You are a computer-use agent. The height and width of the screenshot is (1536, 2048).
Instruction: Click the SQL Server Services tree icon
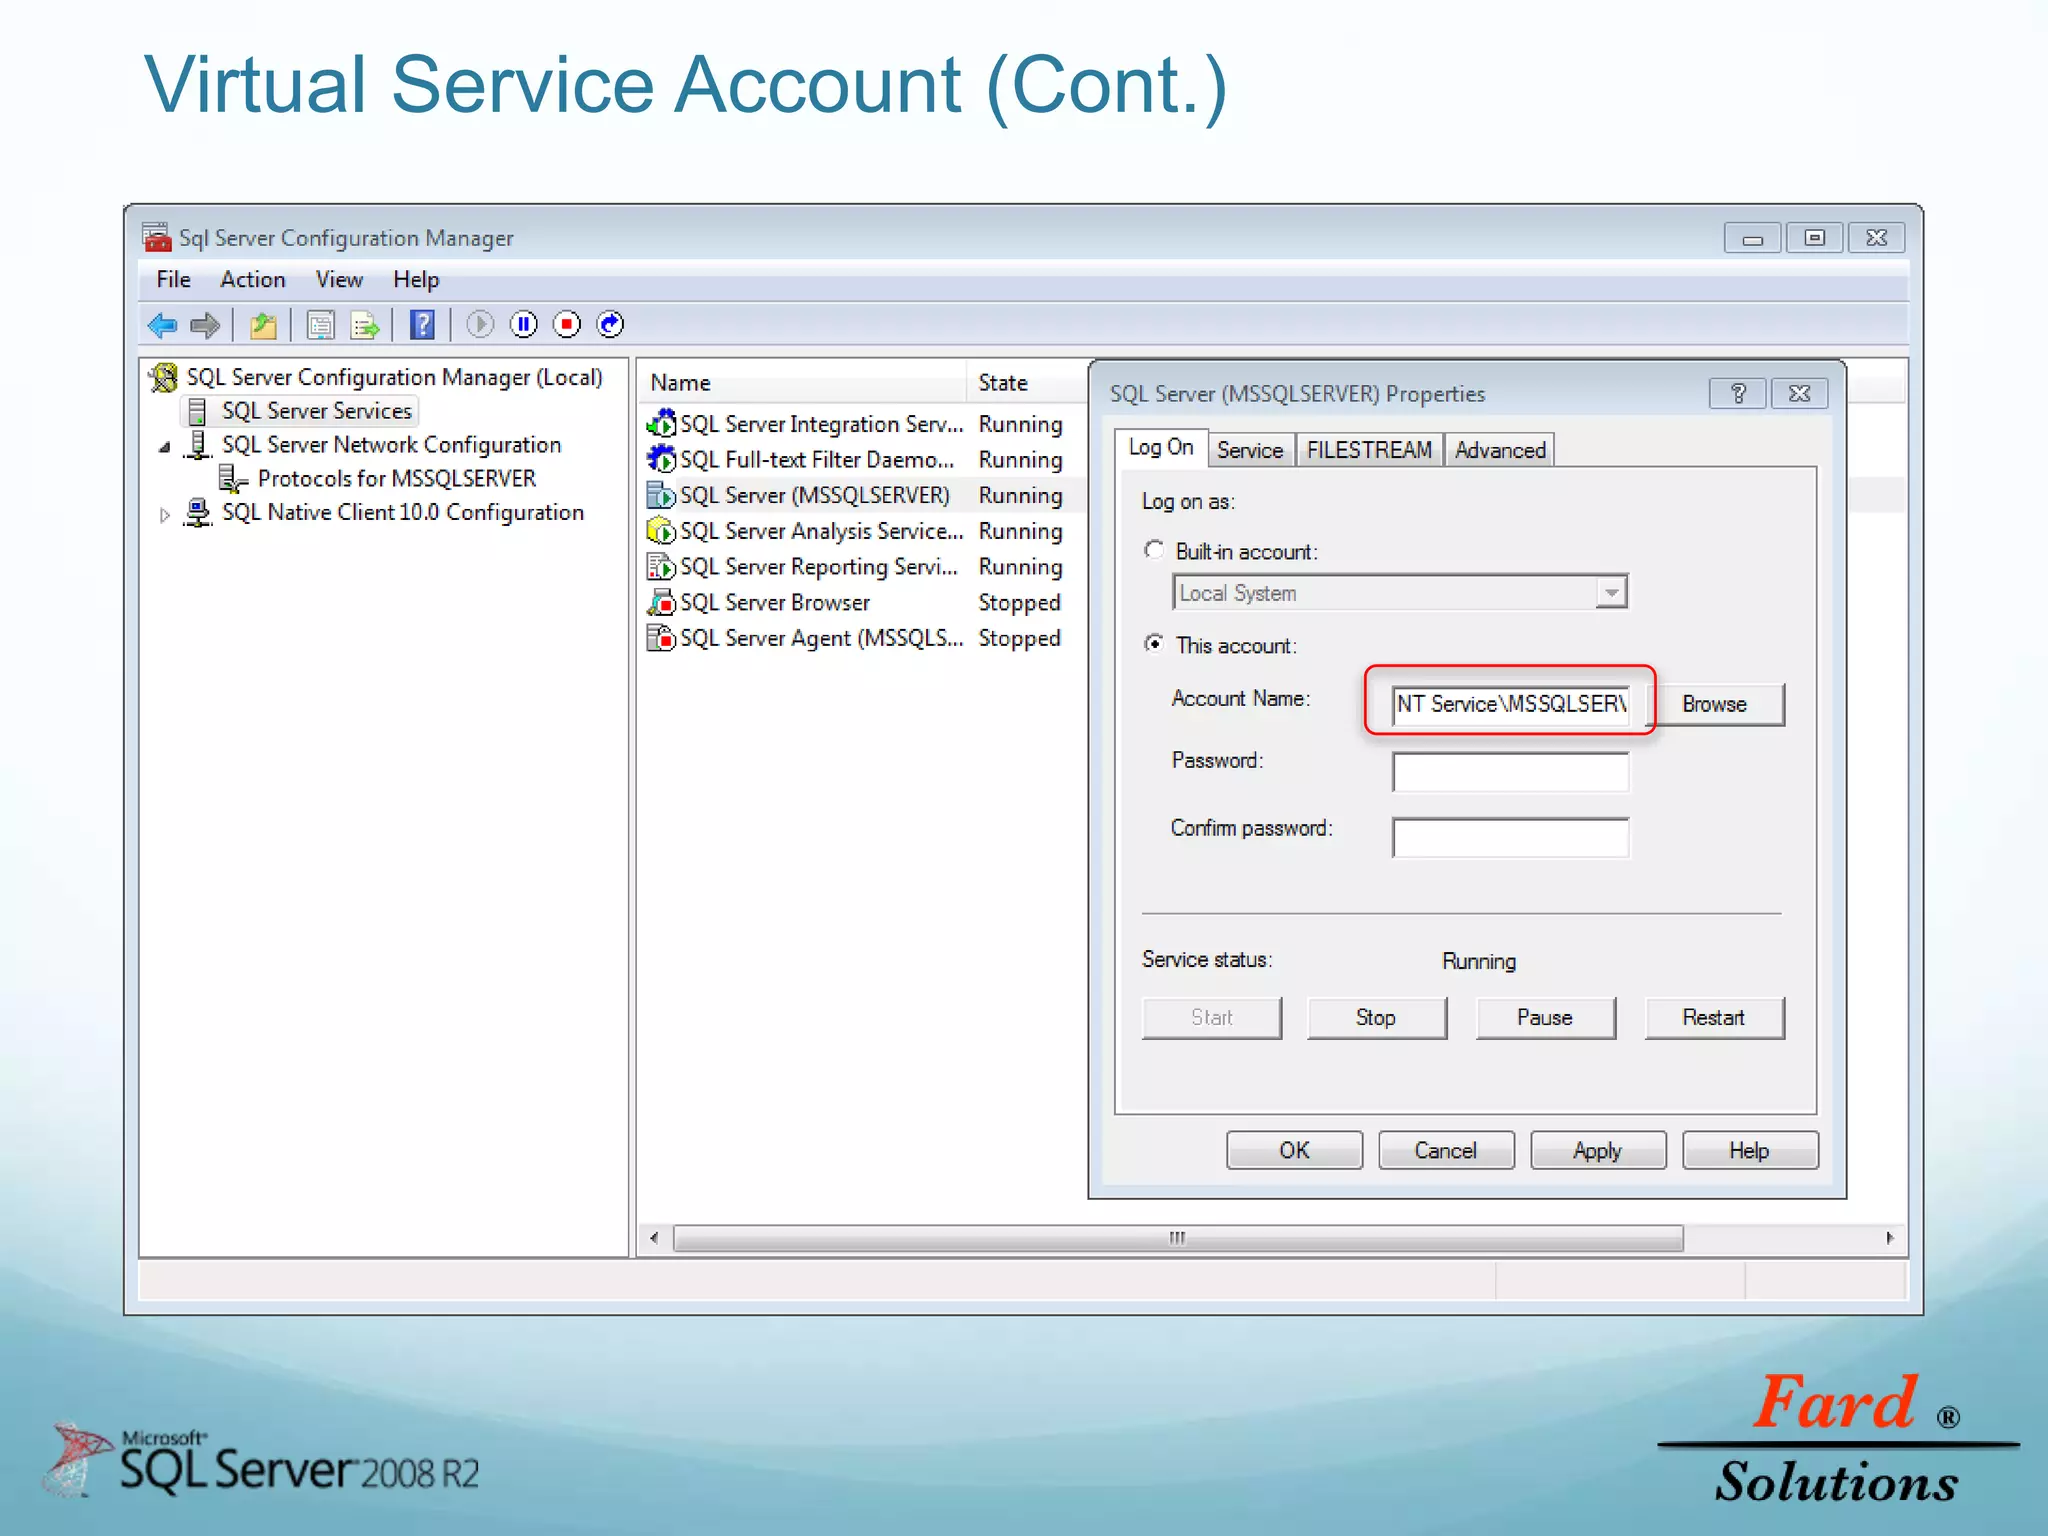[x=198, y=411]
